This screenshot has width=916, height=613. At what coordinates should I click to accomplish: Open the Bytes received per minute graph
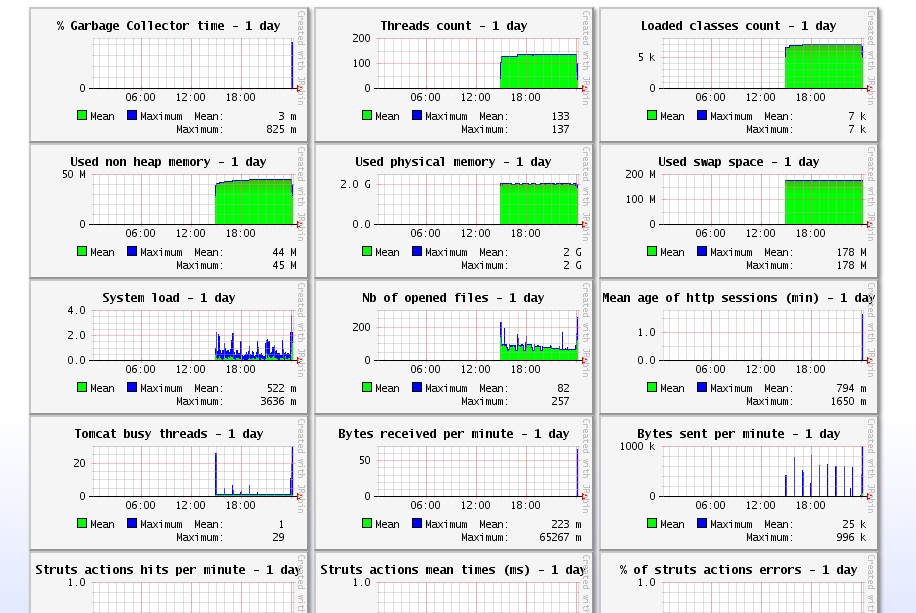[454, 483]
